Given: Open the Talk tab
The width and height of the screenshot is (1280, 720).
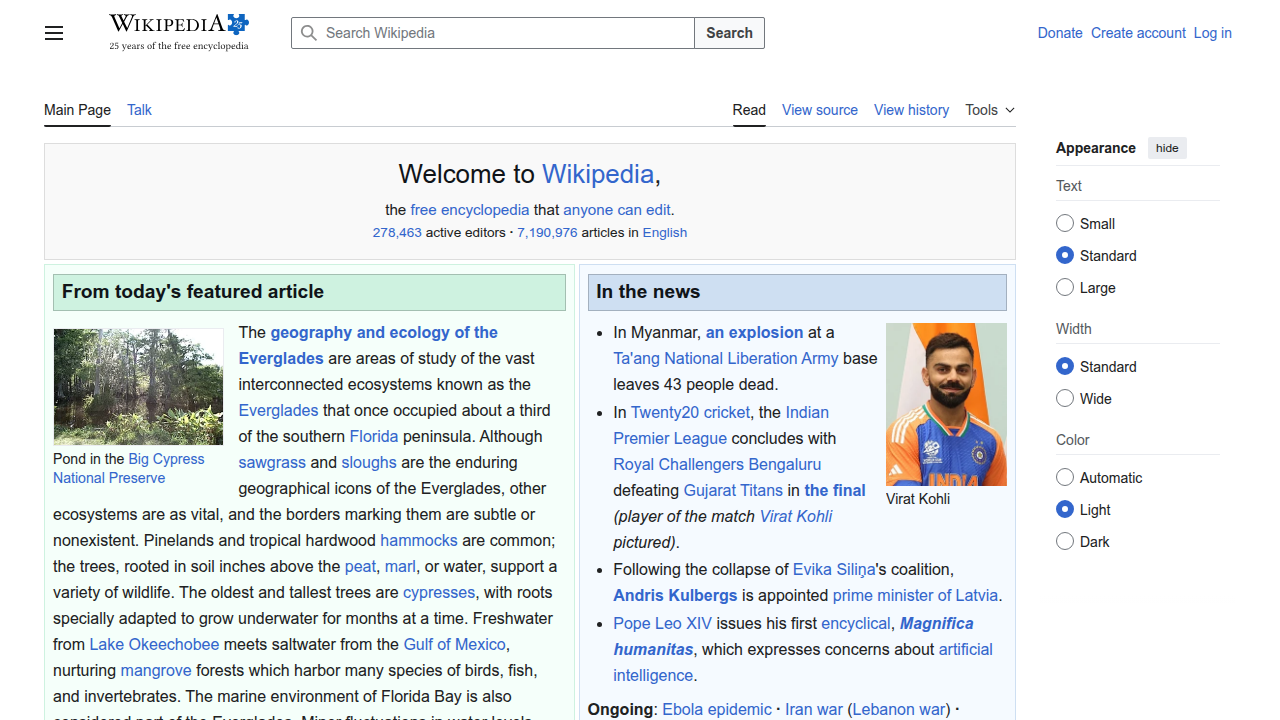Looking at the screenshot, I should (x=139, y=110).
